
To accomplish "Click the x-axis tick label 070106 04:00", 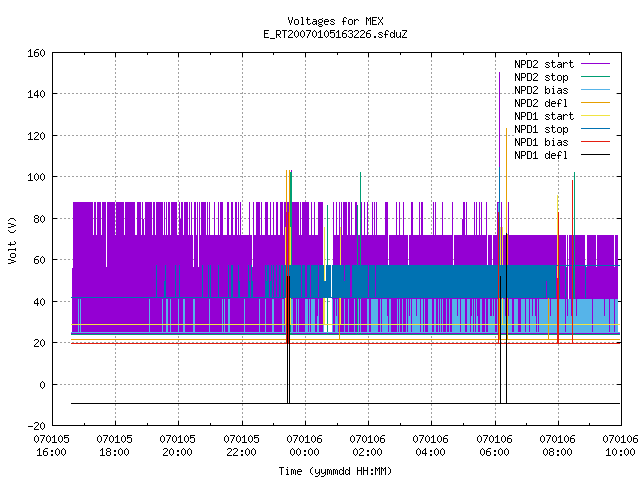I will [431, 446].
